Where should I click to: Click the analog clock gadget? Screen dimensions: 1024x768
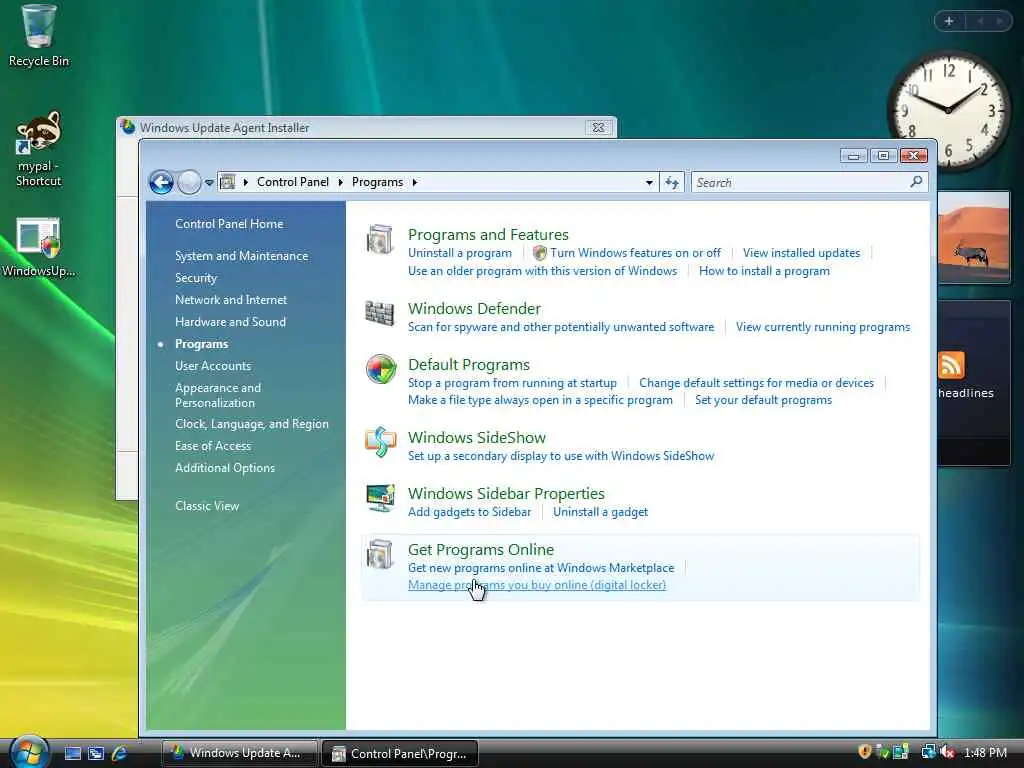point(948,110)
